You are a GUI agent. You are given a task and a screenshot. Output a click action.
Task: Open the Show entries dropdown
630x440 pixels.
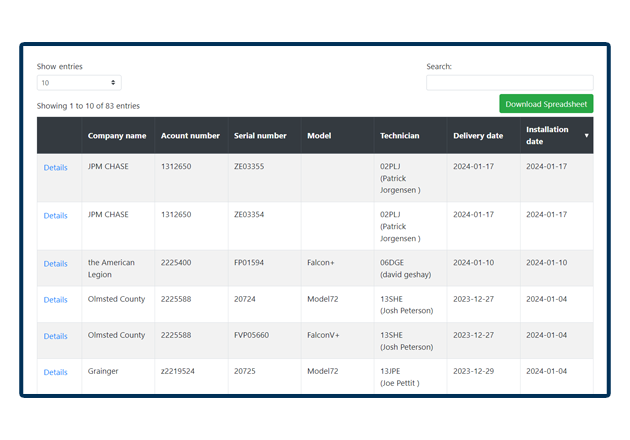tap(79, 83)
